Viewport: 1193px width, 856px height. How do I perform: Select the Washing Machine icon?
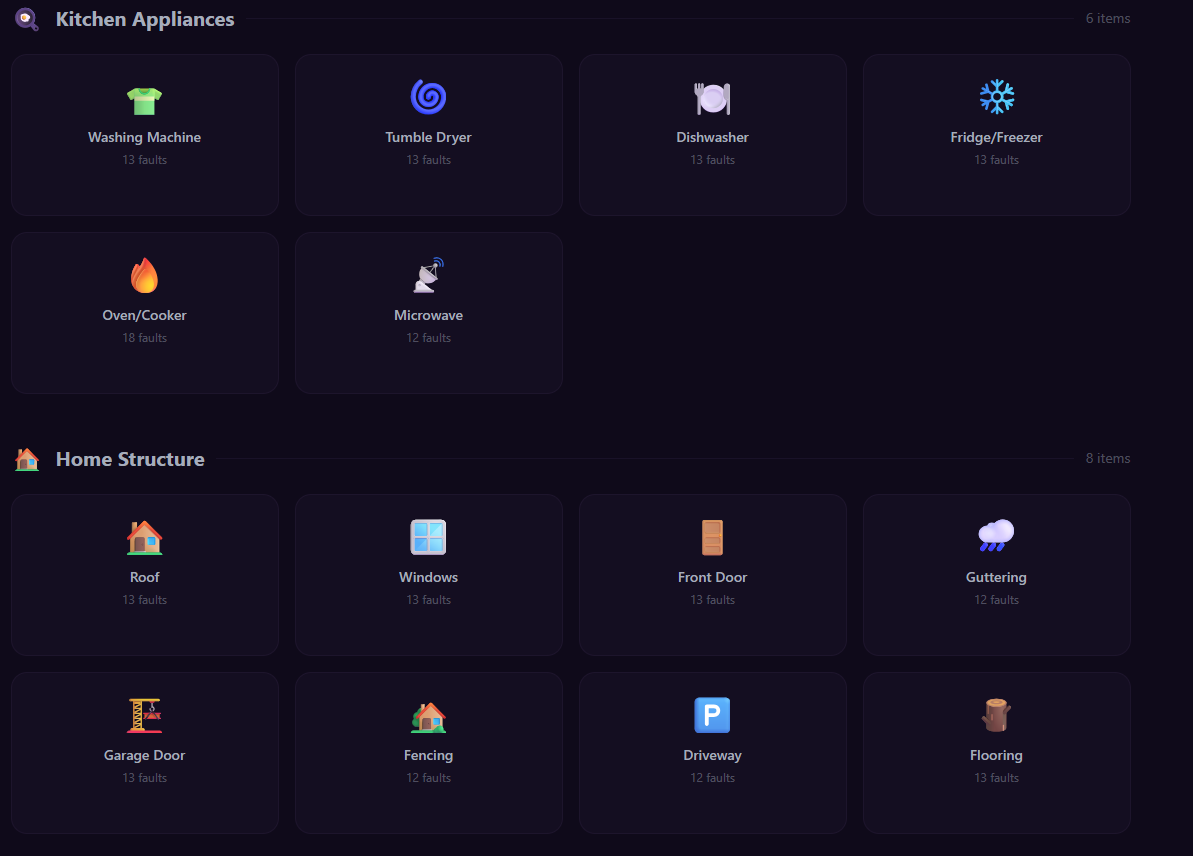click(x=144, y=97)
